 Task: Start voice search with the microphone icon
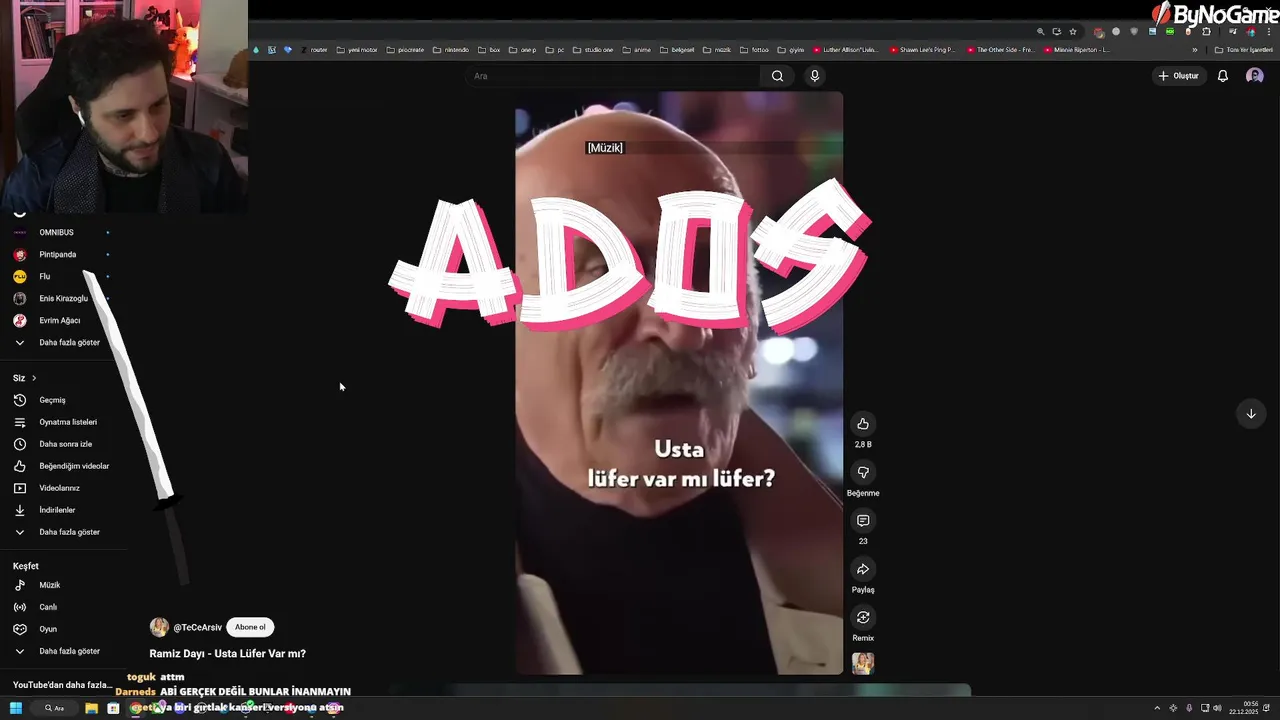click(814, 76)
